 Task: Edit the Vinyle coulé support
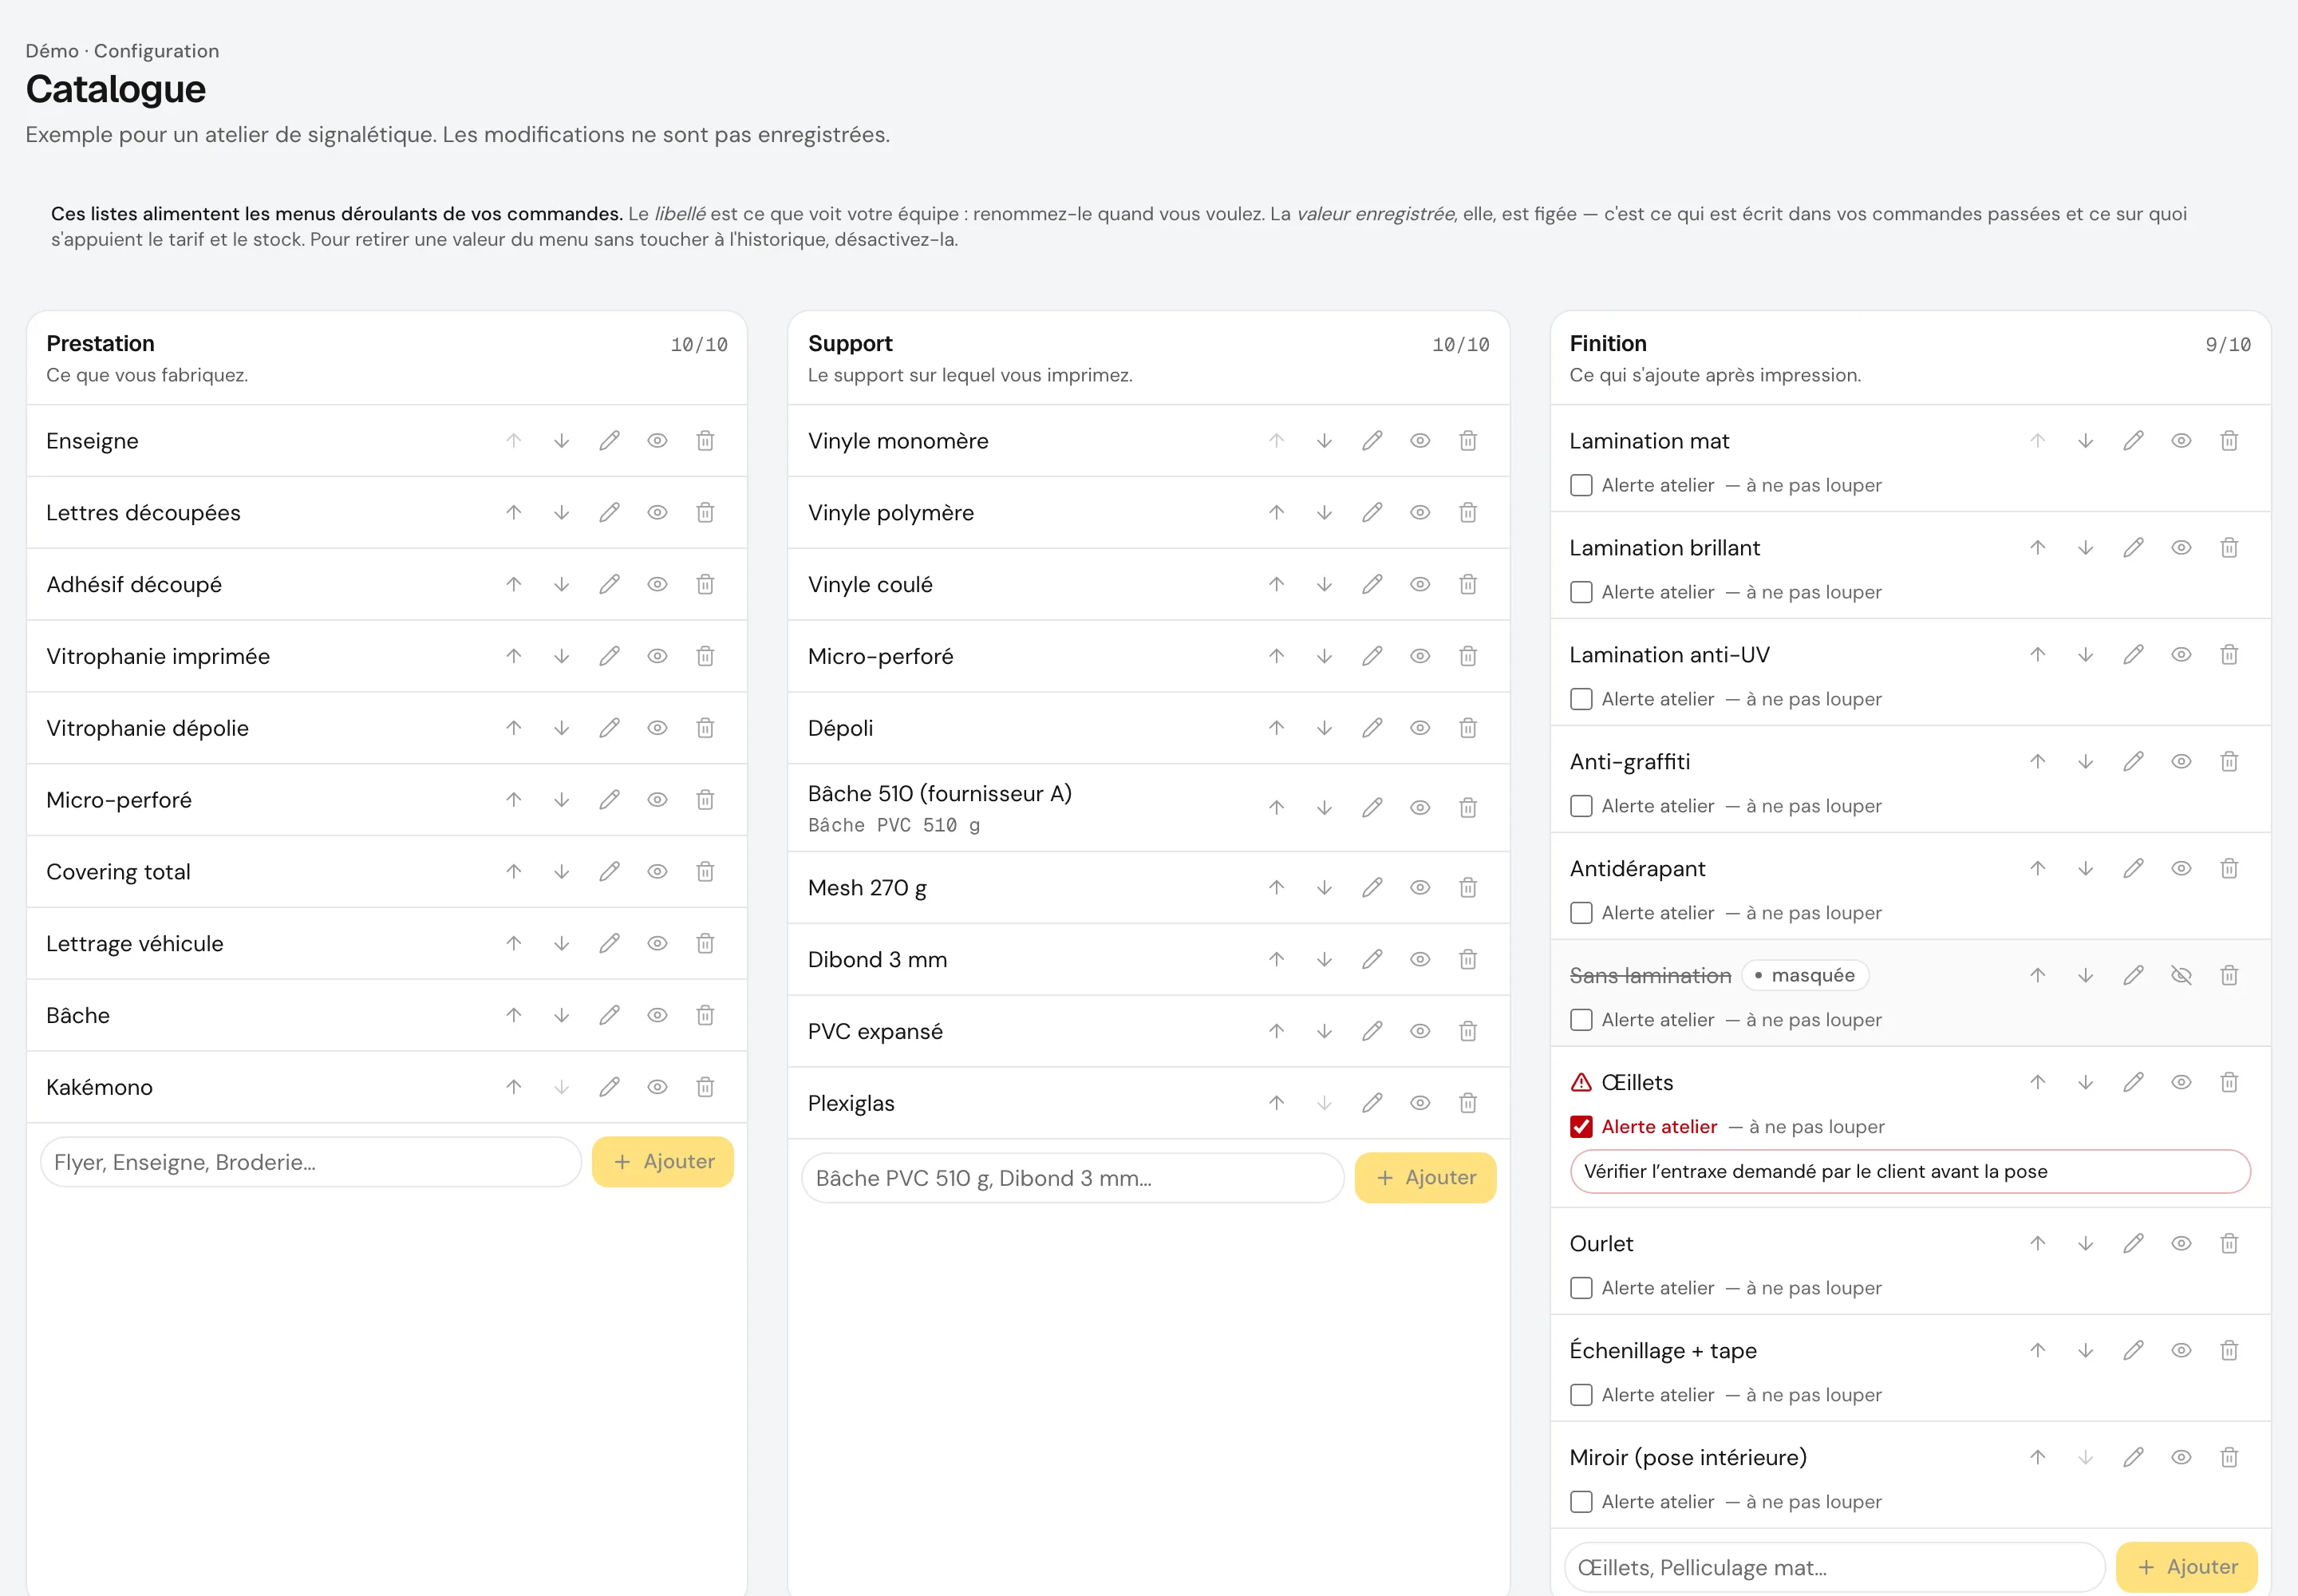(1372, 585)
